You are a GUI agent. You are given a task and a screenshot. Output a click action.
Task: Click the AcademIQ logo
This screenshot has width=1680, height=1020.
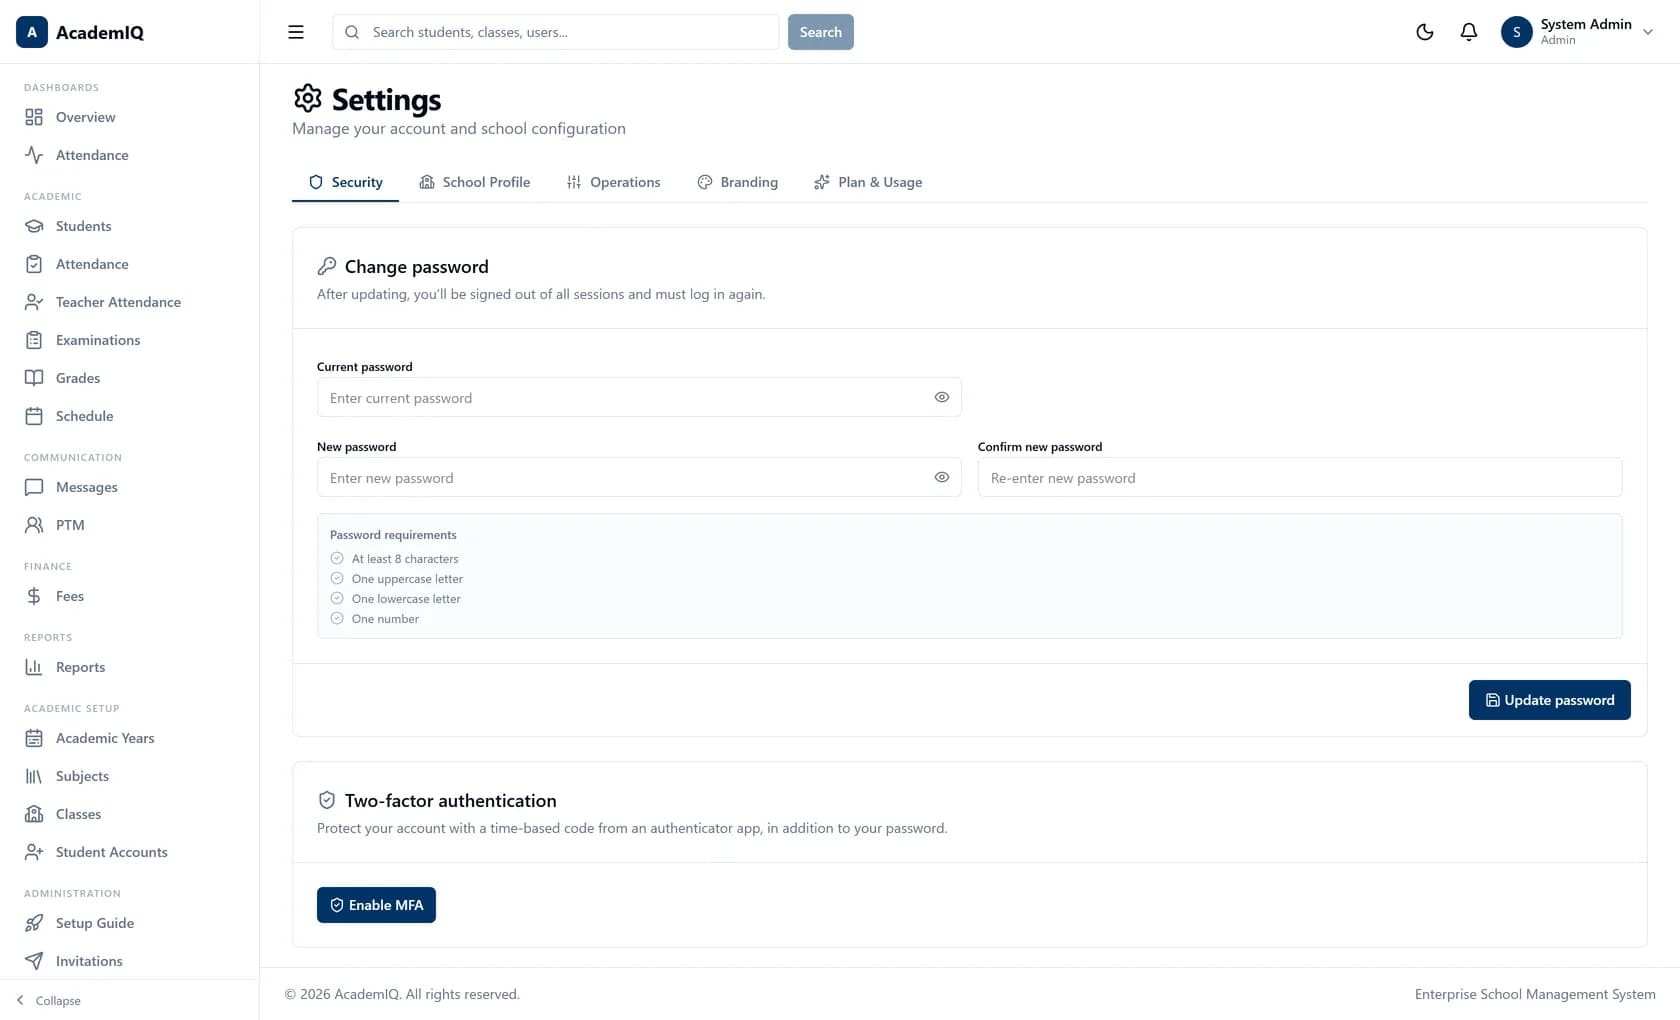click(80, 32)
